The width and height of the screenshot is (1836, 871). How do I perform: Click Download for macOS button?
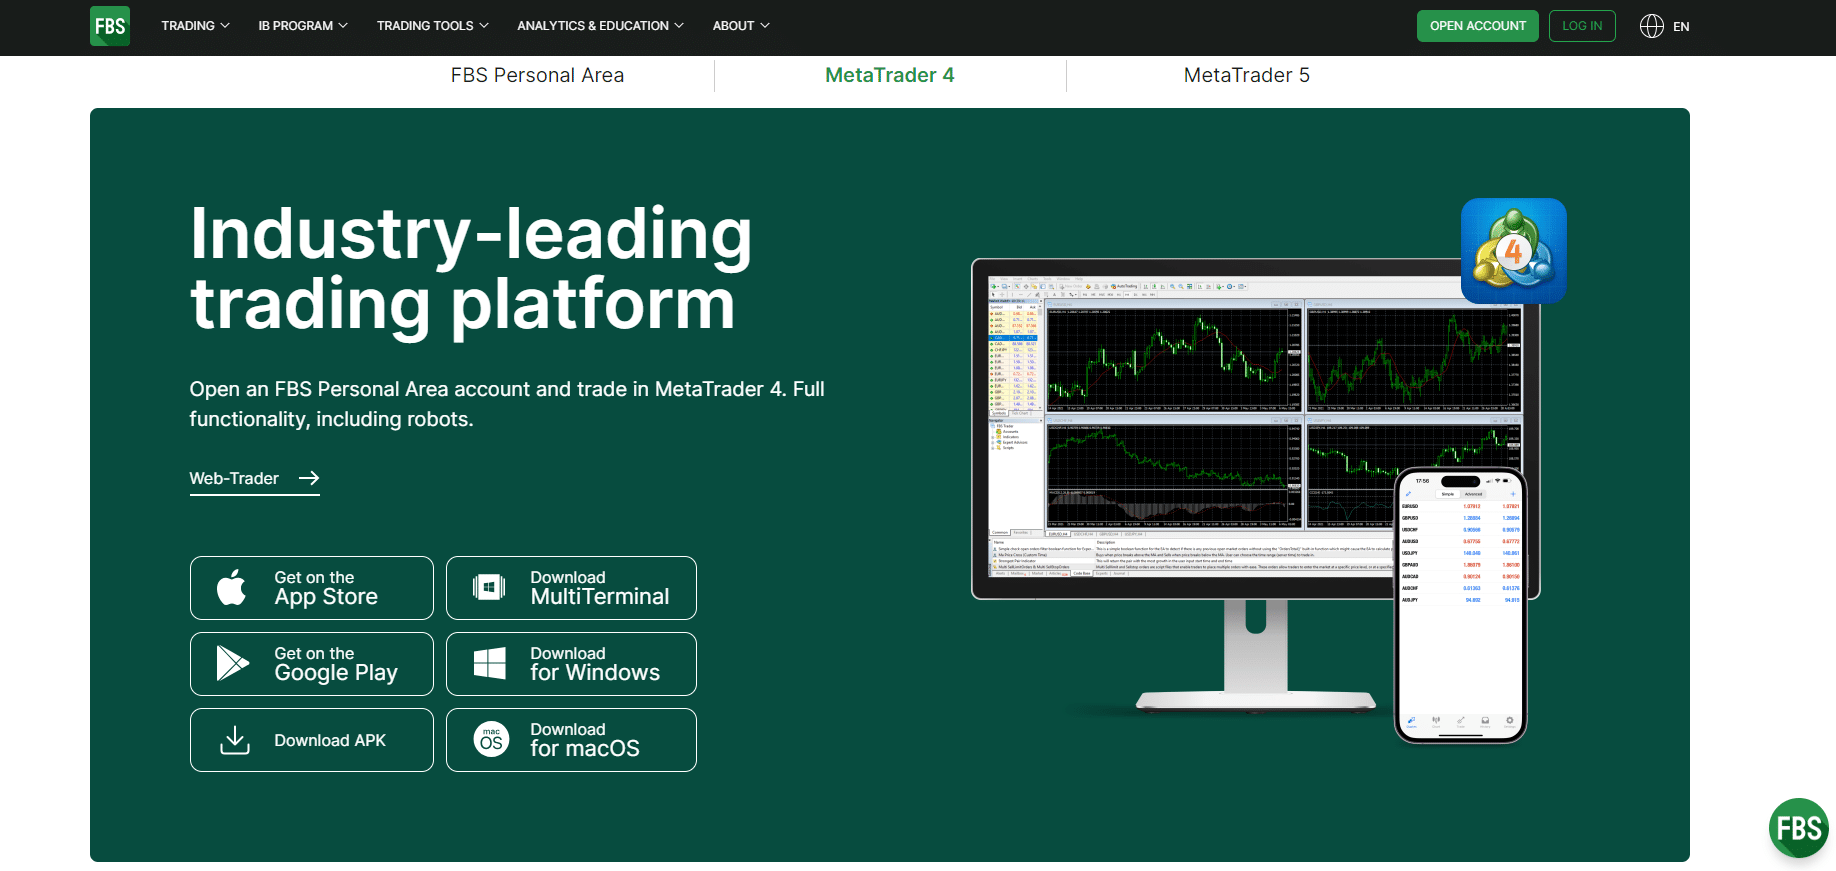(x=571, y=740)
